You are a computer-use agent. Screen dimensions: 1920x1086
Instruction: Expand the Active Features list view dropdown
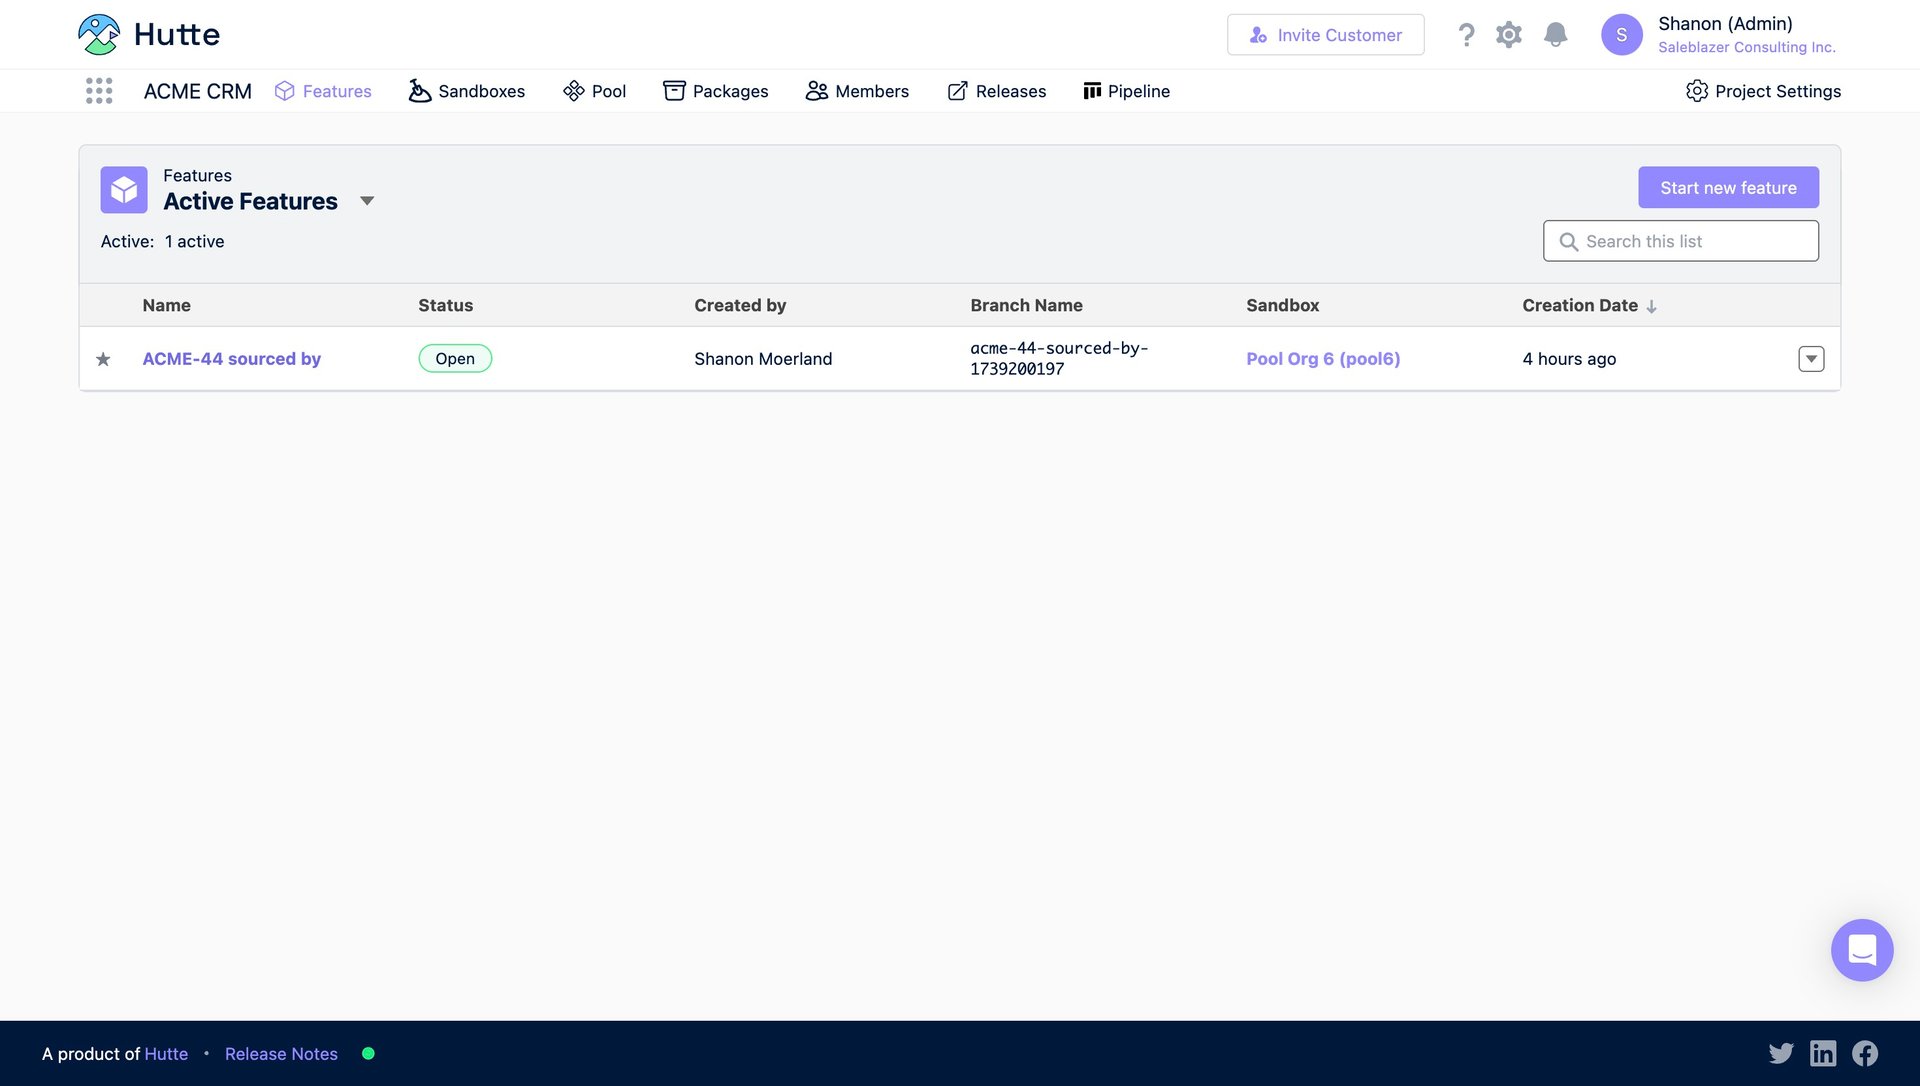[x=367, y=201]
